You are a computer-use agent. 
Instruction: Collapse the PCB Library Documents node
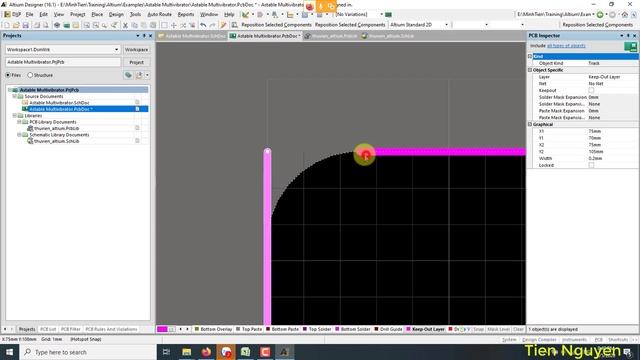pyautogui.click(x=19, y=122)
